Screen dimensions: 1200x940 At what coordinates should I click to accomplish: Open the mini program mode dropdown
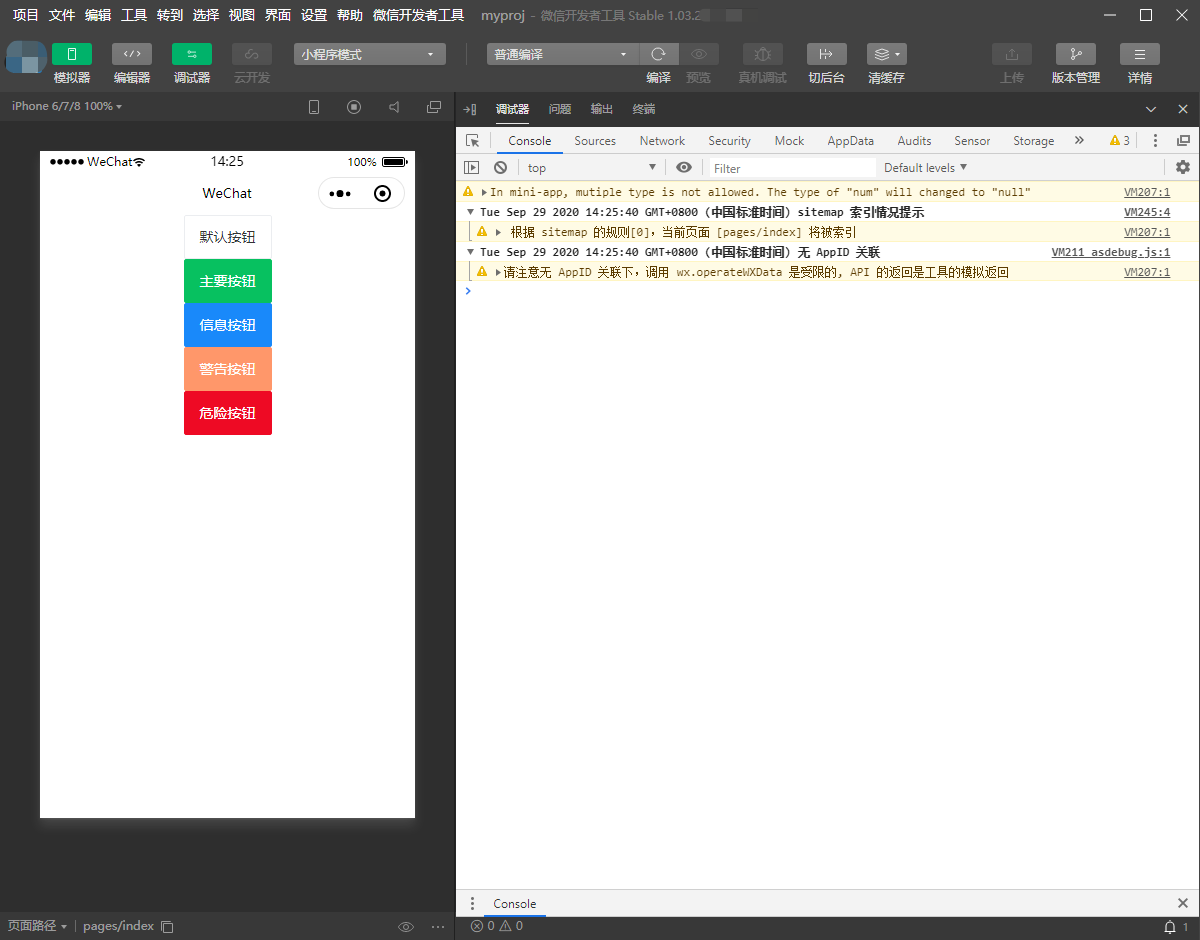[370, 54]
